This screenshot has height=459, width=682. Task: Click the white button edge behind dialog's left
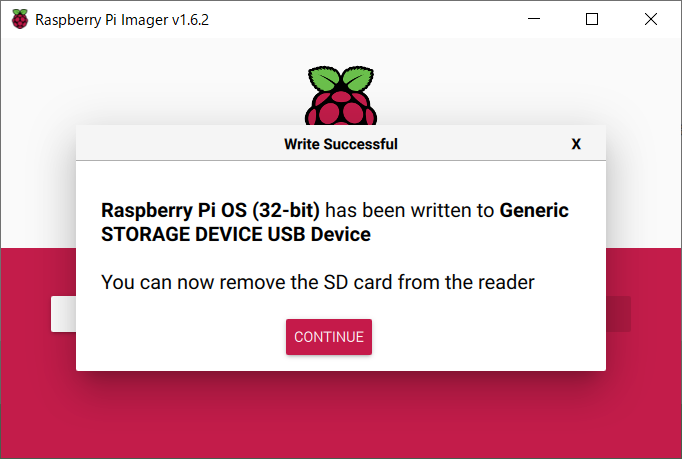(64, 314)
